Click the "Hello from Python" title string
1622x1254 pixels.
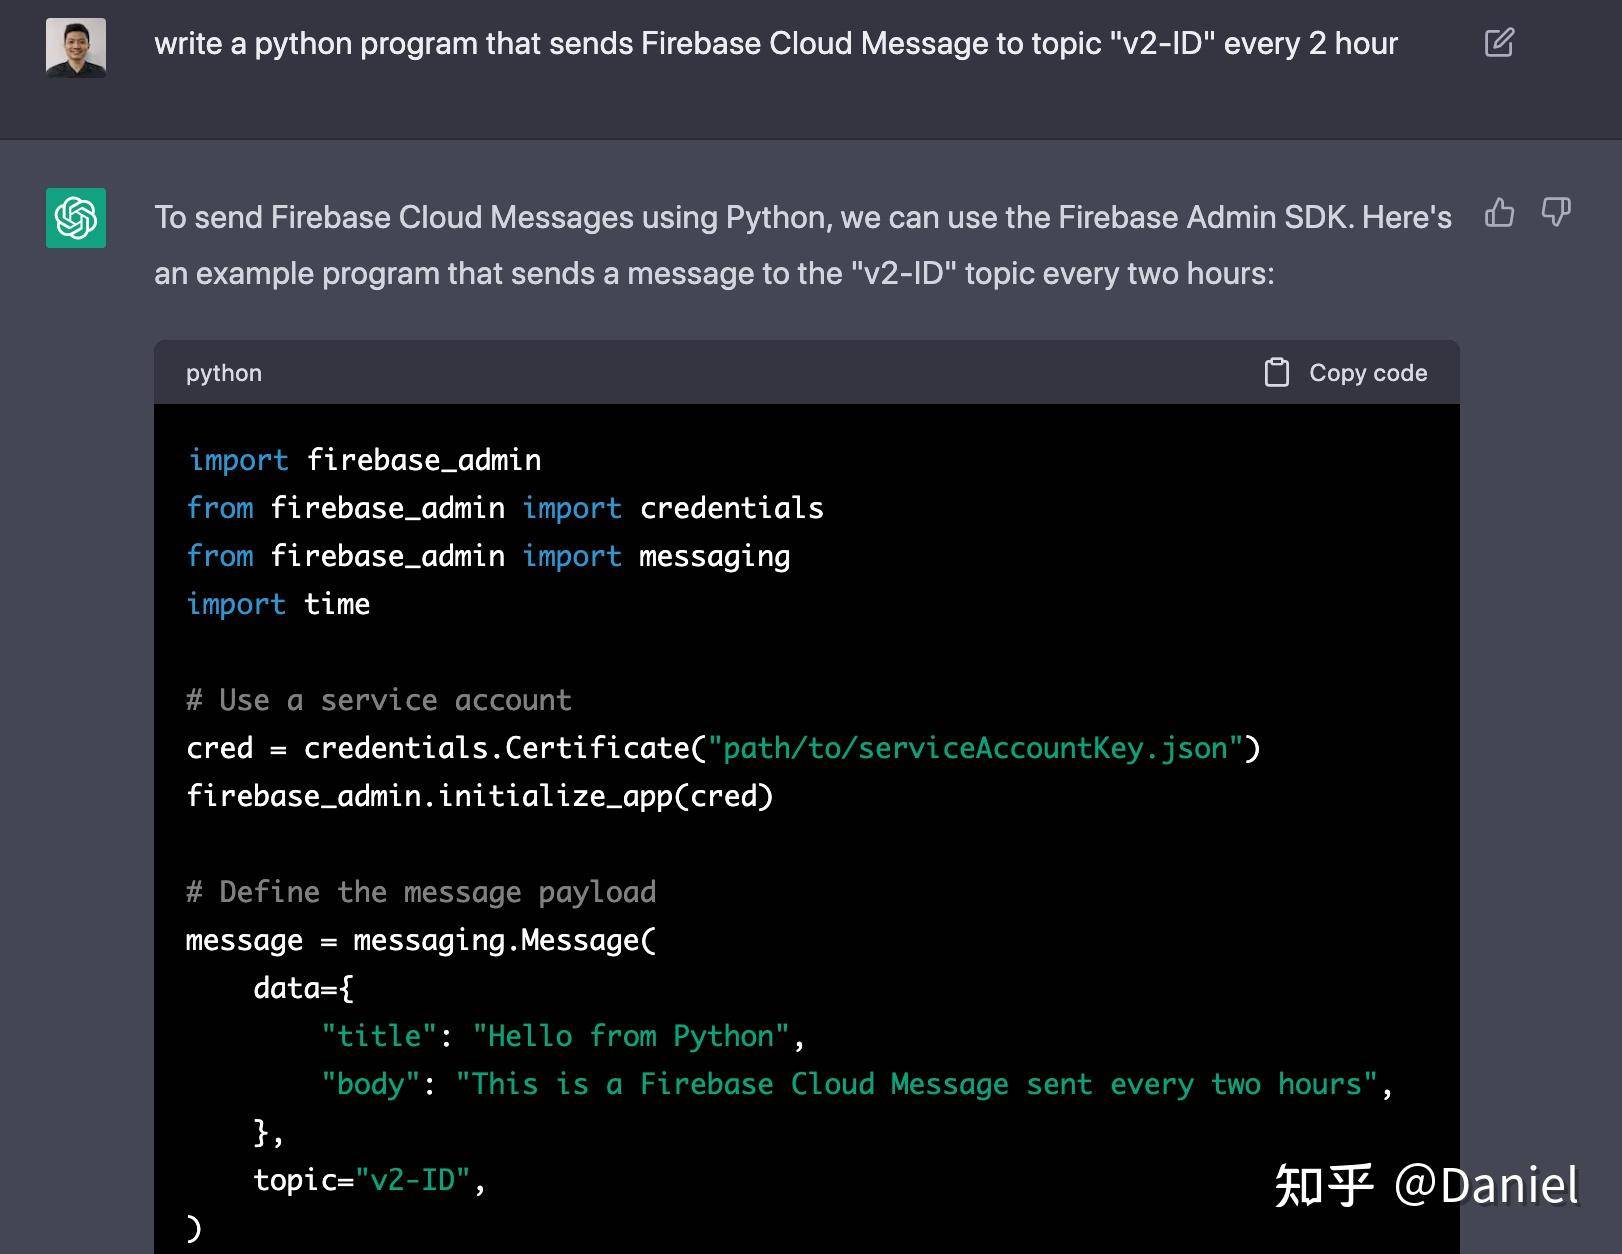[631, 1036]
